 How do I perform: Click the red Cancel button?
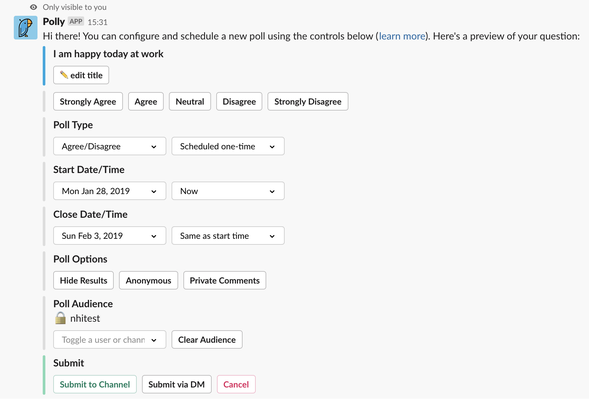point(236,385)
